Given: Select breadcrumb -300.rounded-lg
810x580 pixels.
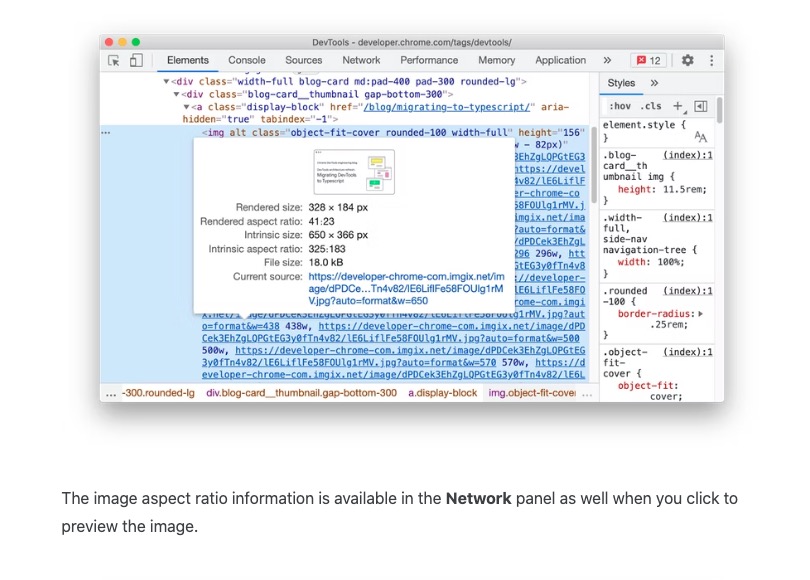Looking at the screenshot, I should point(158,393).
